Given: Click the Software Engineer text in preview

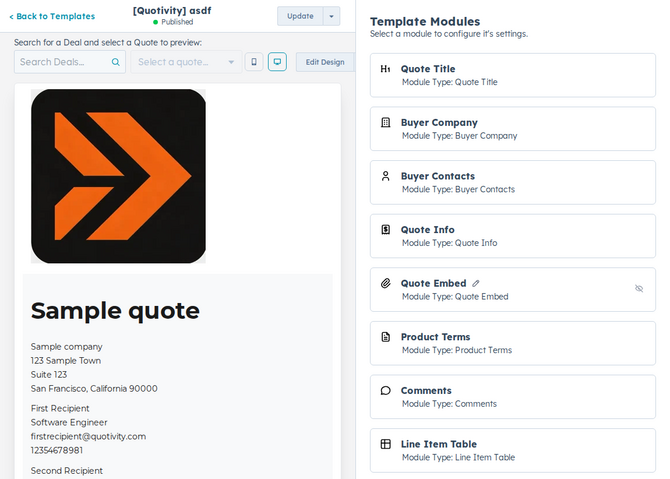Looking at the screenshot, I should pos(69,422).
